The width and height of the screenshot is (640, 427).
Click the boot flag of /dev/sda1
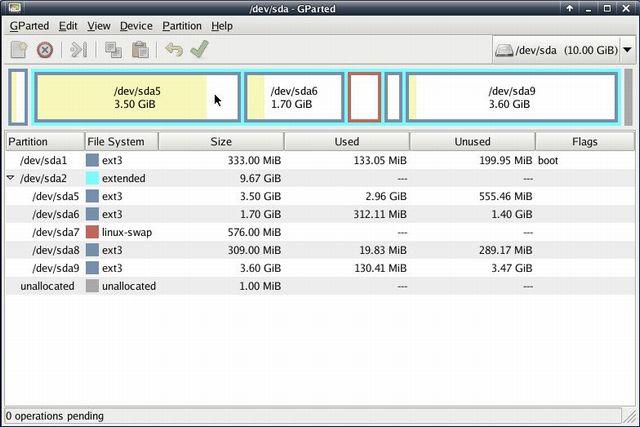548,160
